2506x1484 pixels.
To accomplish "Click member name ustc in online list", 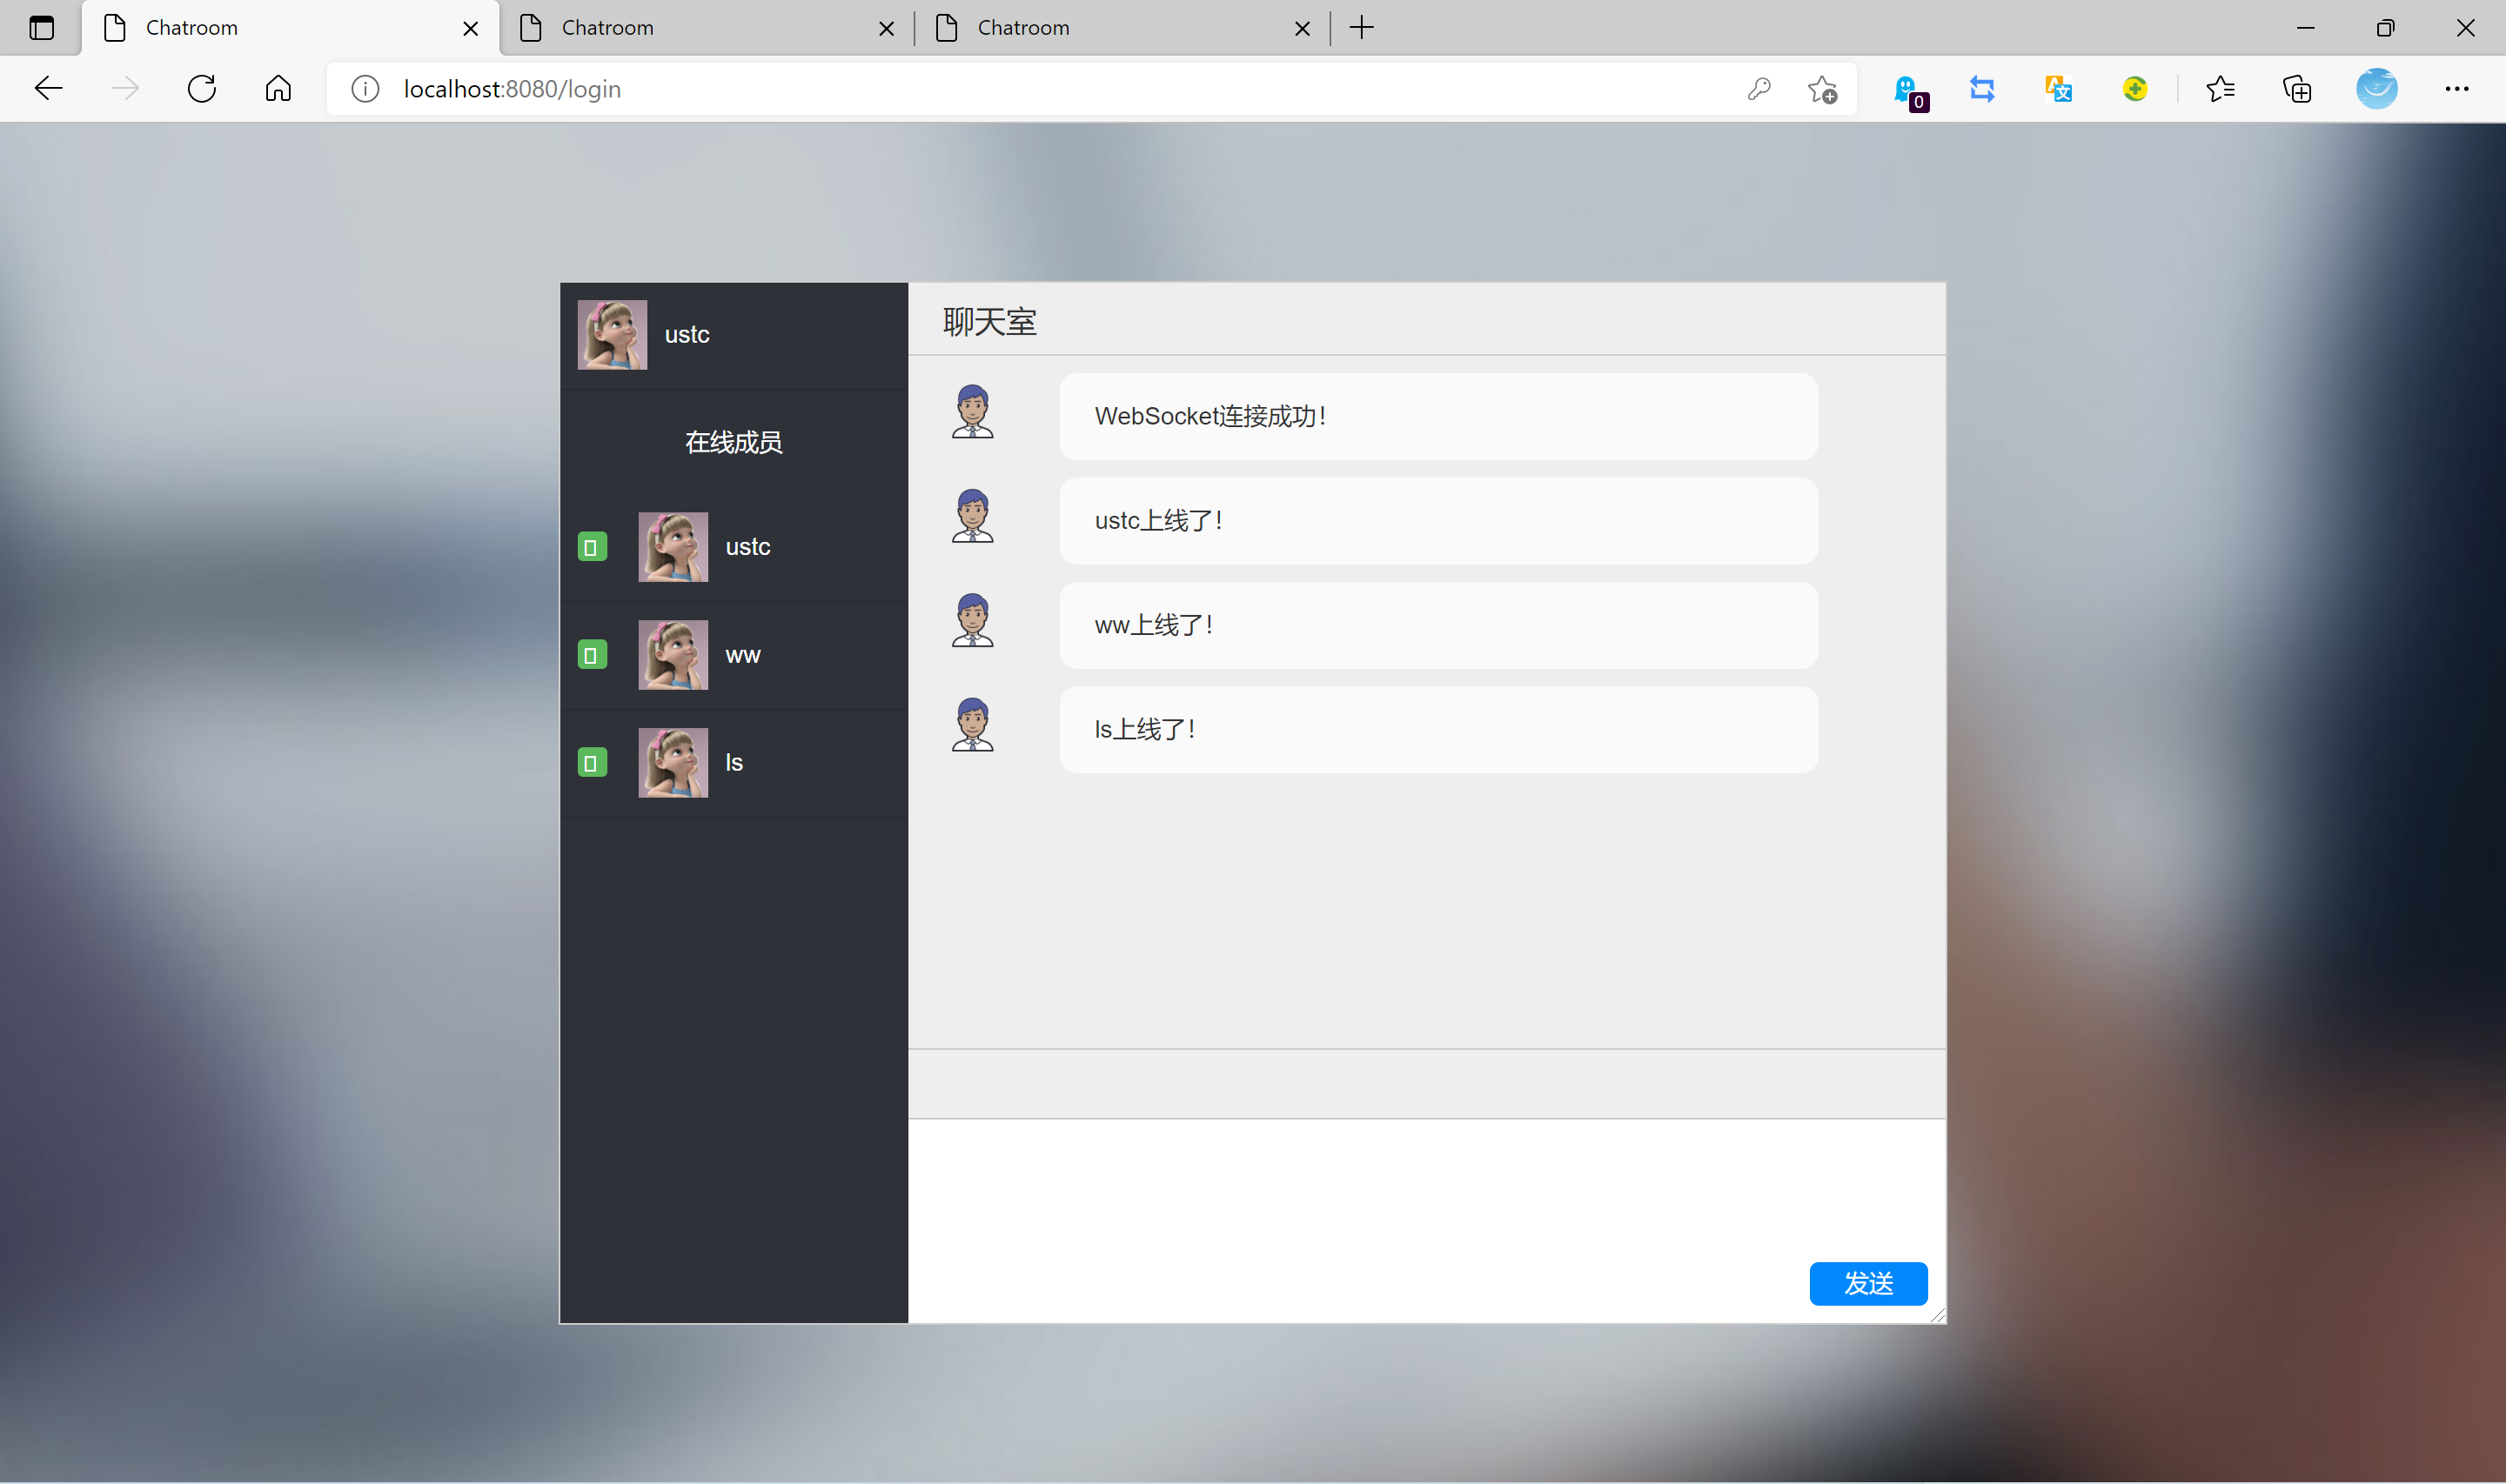I will pyautogui.click(x=748, y=547).
